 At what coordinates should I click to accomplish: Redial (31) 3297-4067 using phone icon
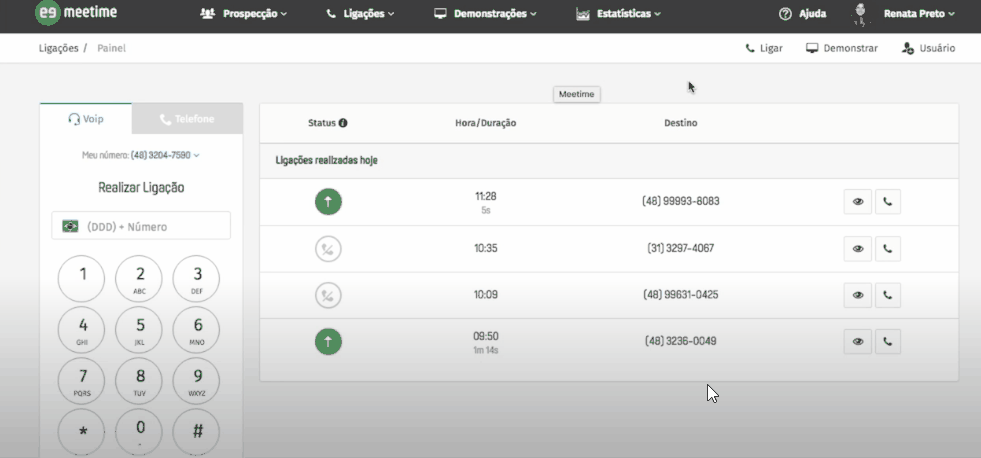click(x=887, y=248)
